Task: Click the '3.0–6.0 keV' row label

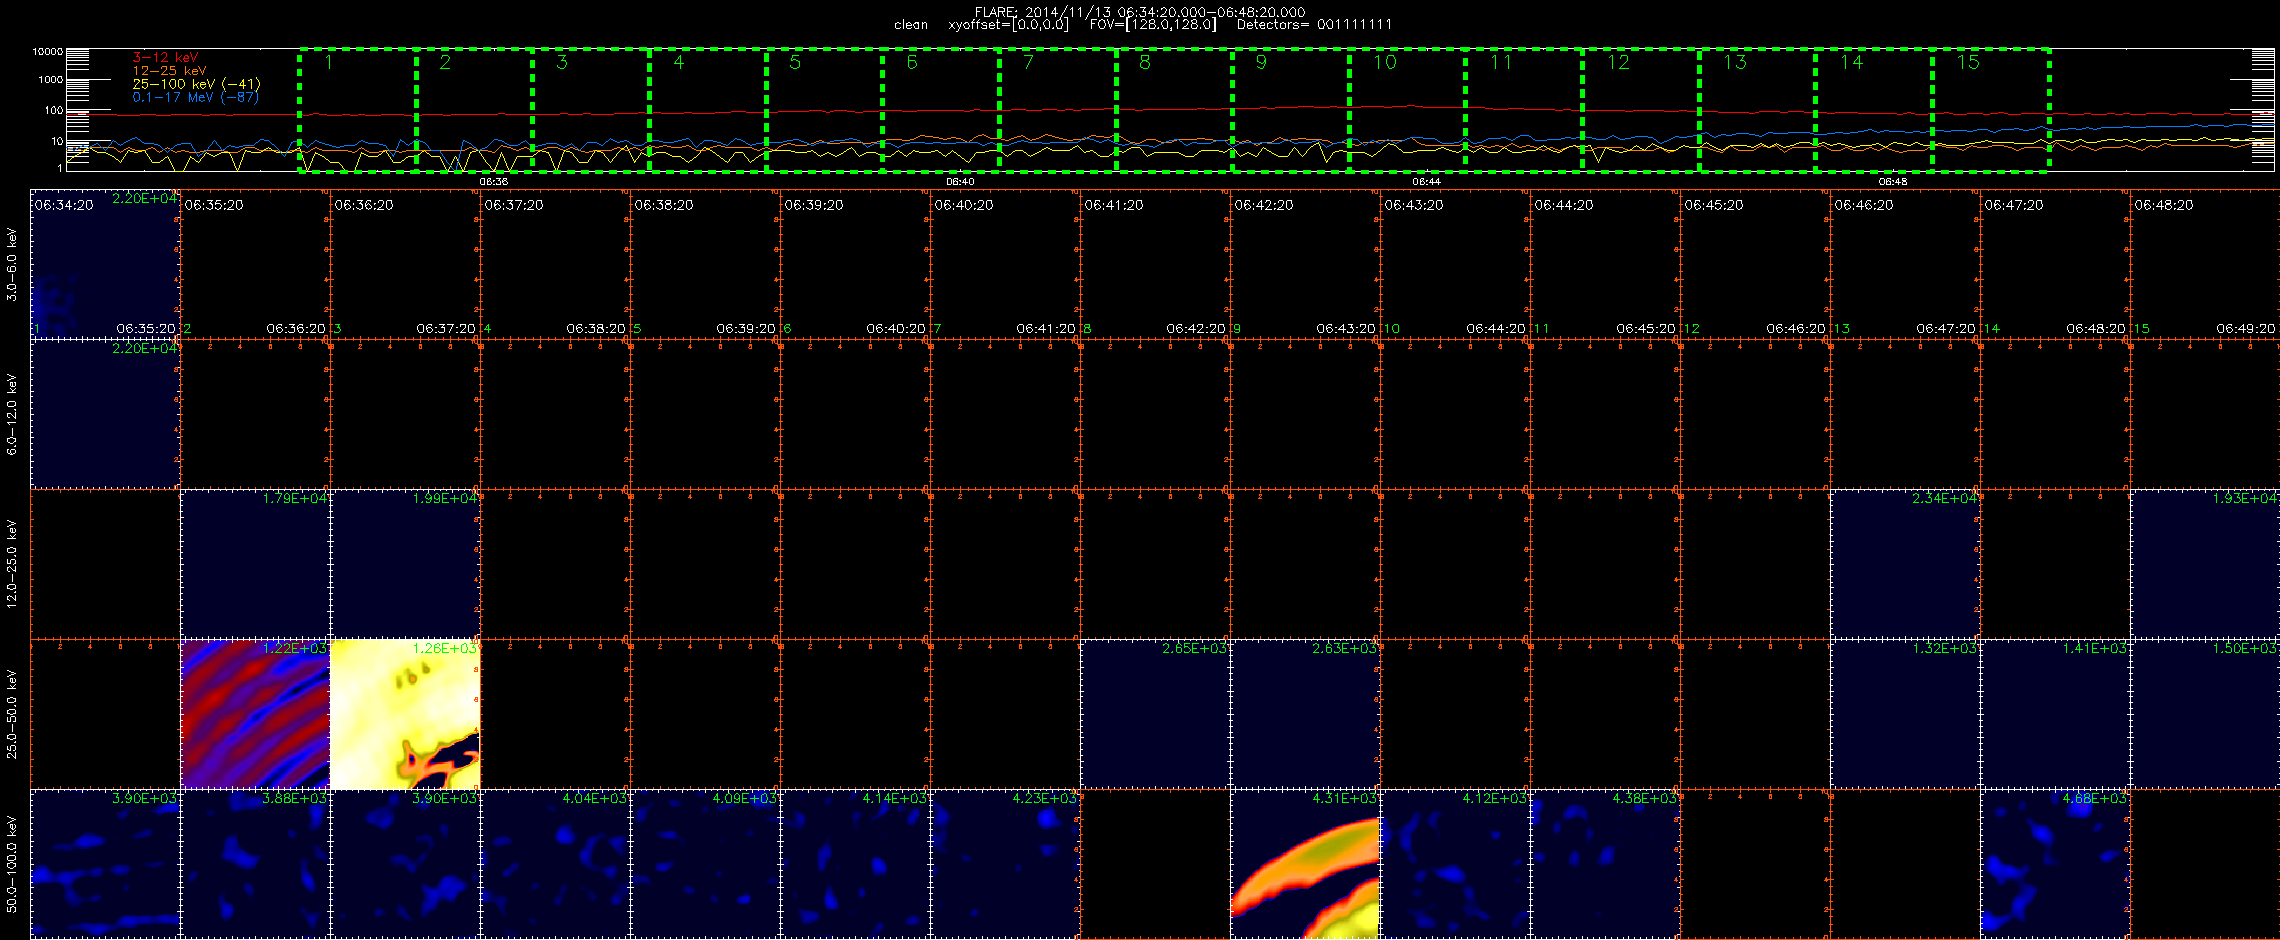Action: pos(12,264)
